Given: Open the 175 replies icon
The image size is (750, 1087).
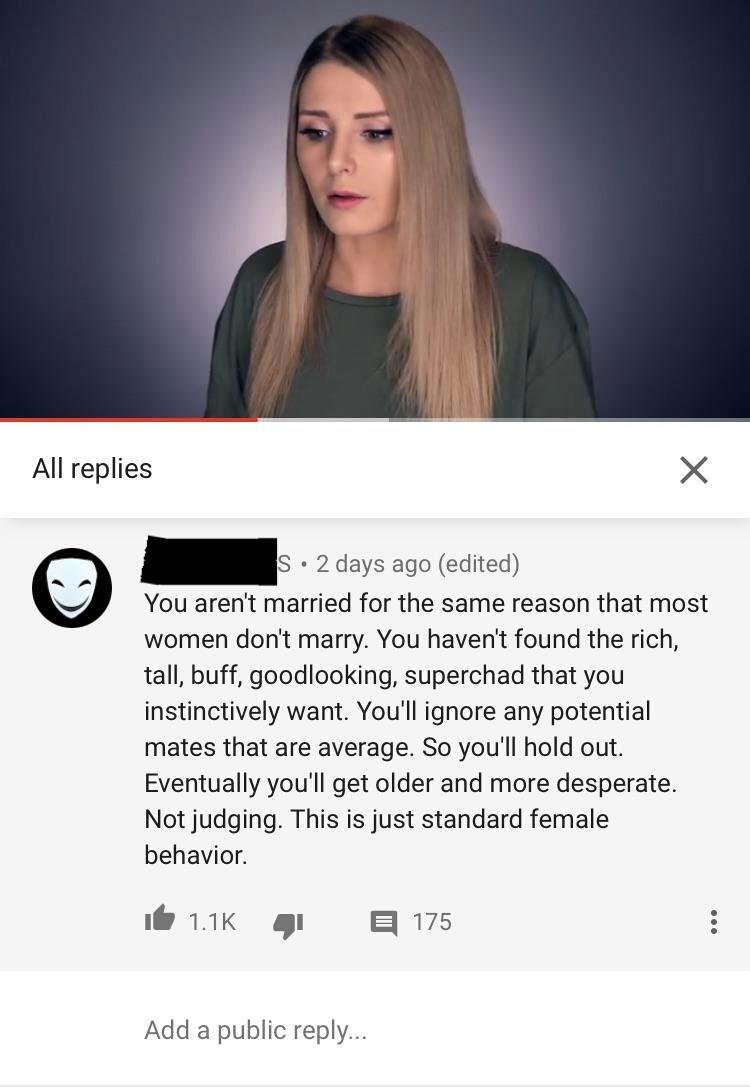Looking at the screenshot, I should coord(384,923).
